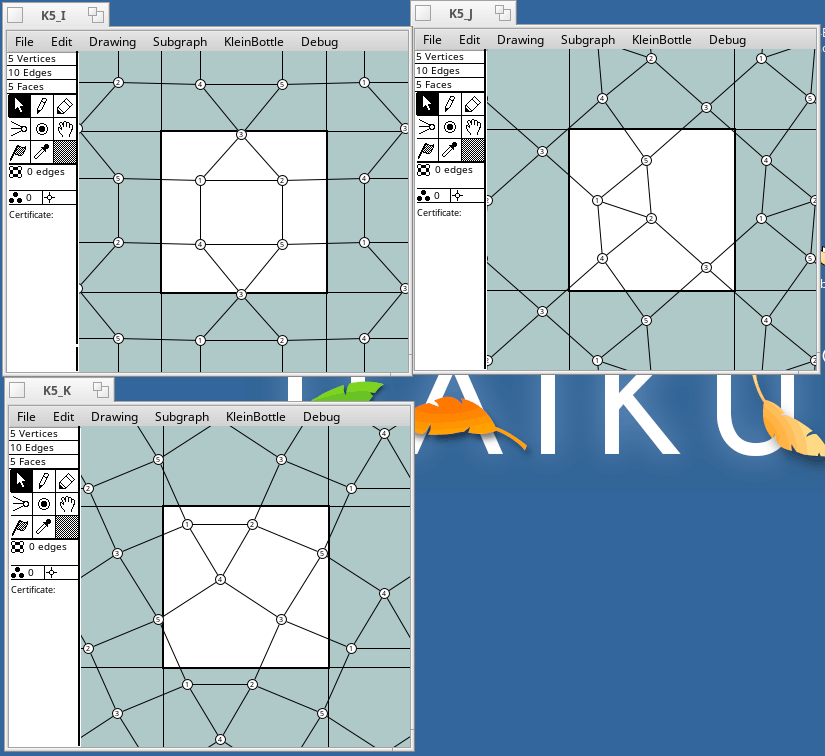Activate the eyedropper tool in K5_J window
Viewport: 825px width, 756px height.
pos(450,150)
